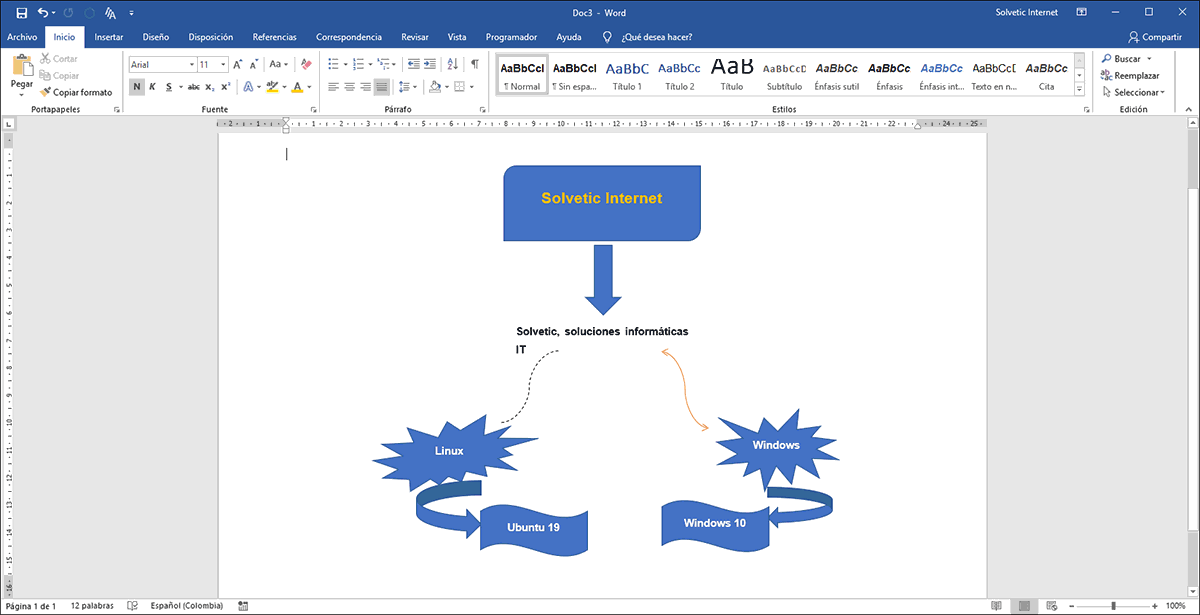Toggle bold formatting (N)

click(137, 87)
